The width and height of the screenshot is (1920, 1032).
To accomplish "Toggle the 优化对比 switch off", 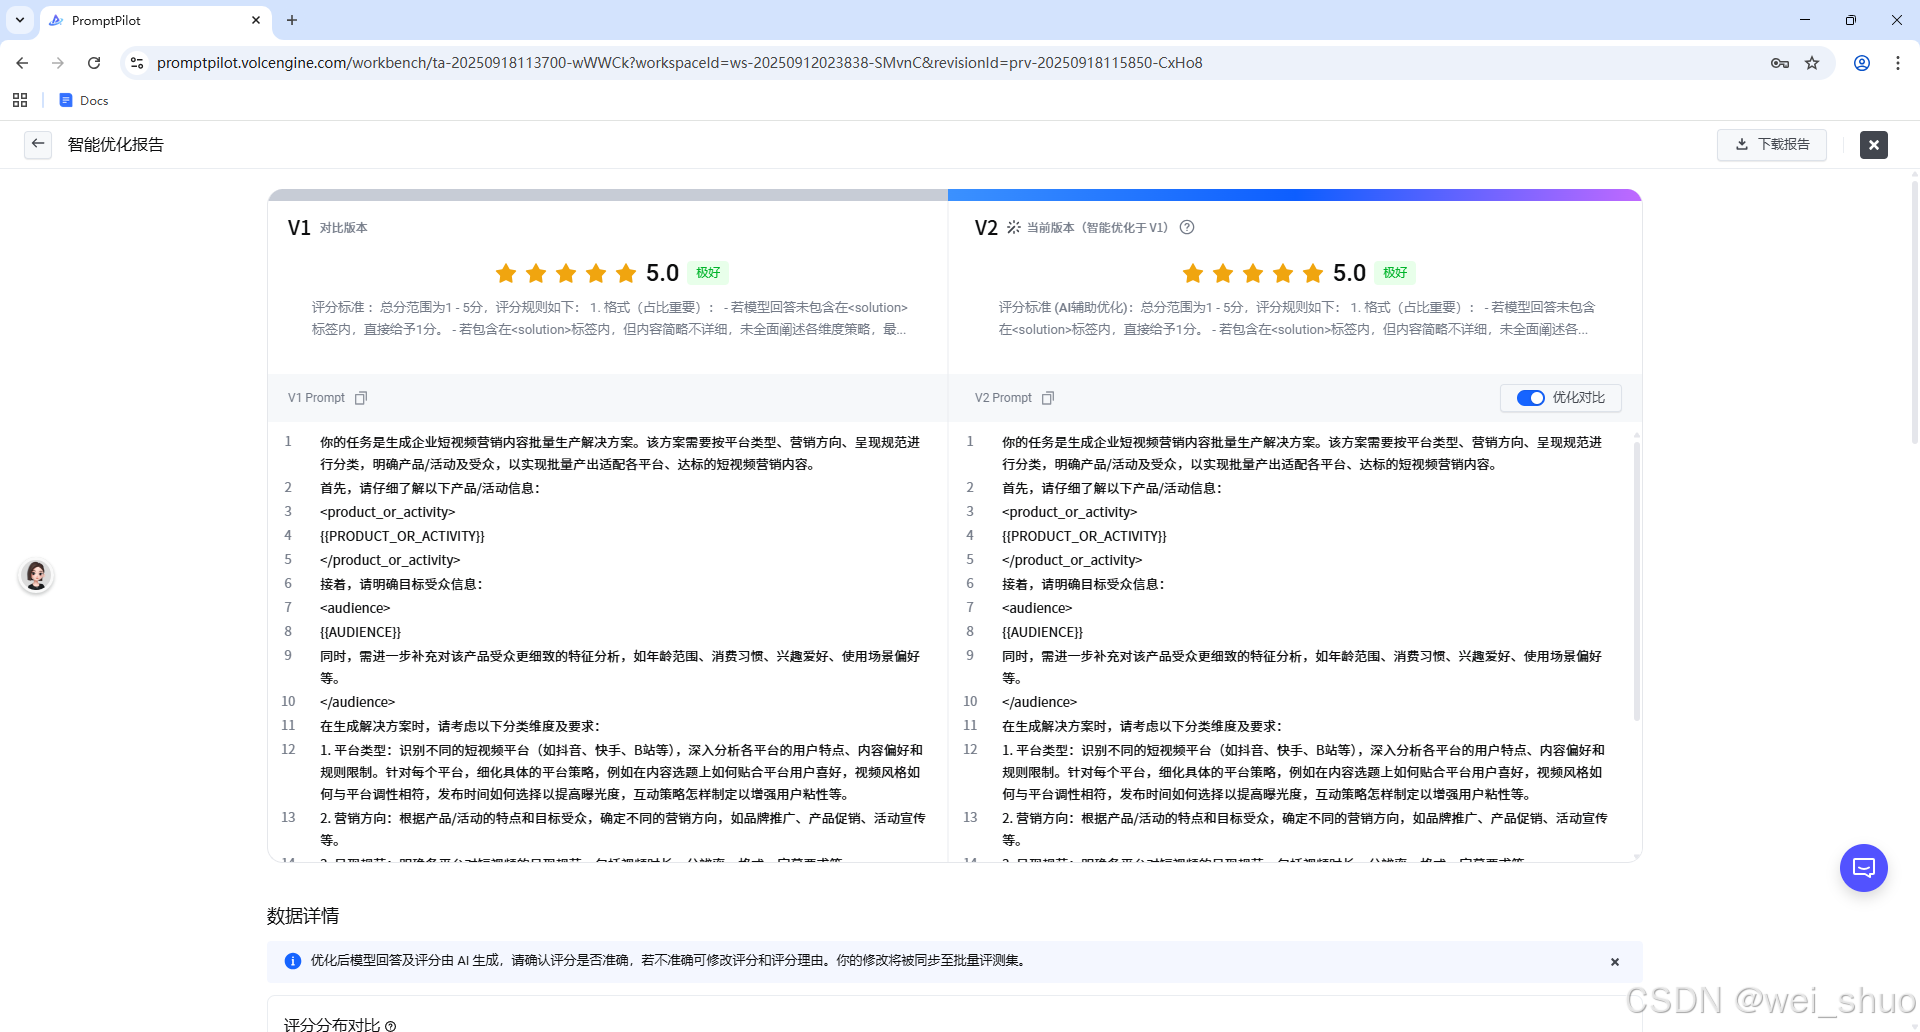I will [x=1531, y=398].
